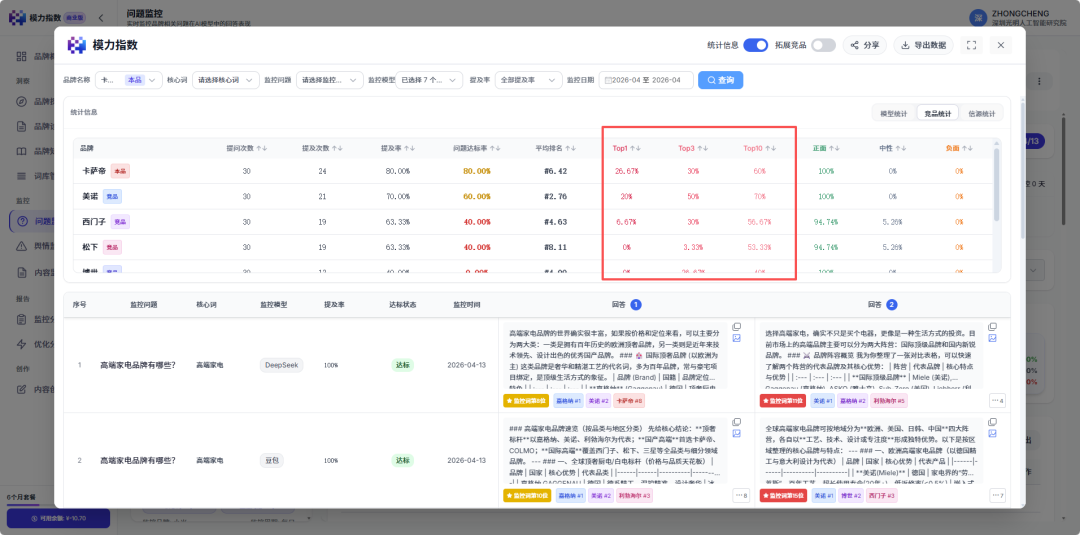The image size is (1080, 535).
Task: Click the 豆包 model tag
Action: click(x=272, y=460)
